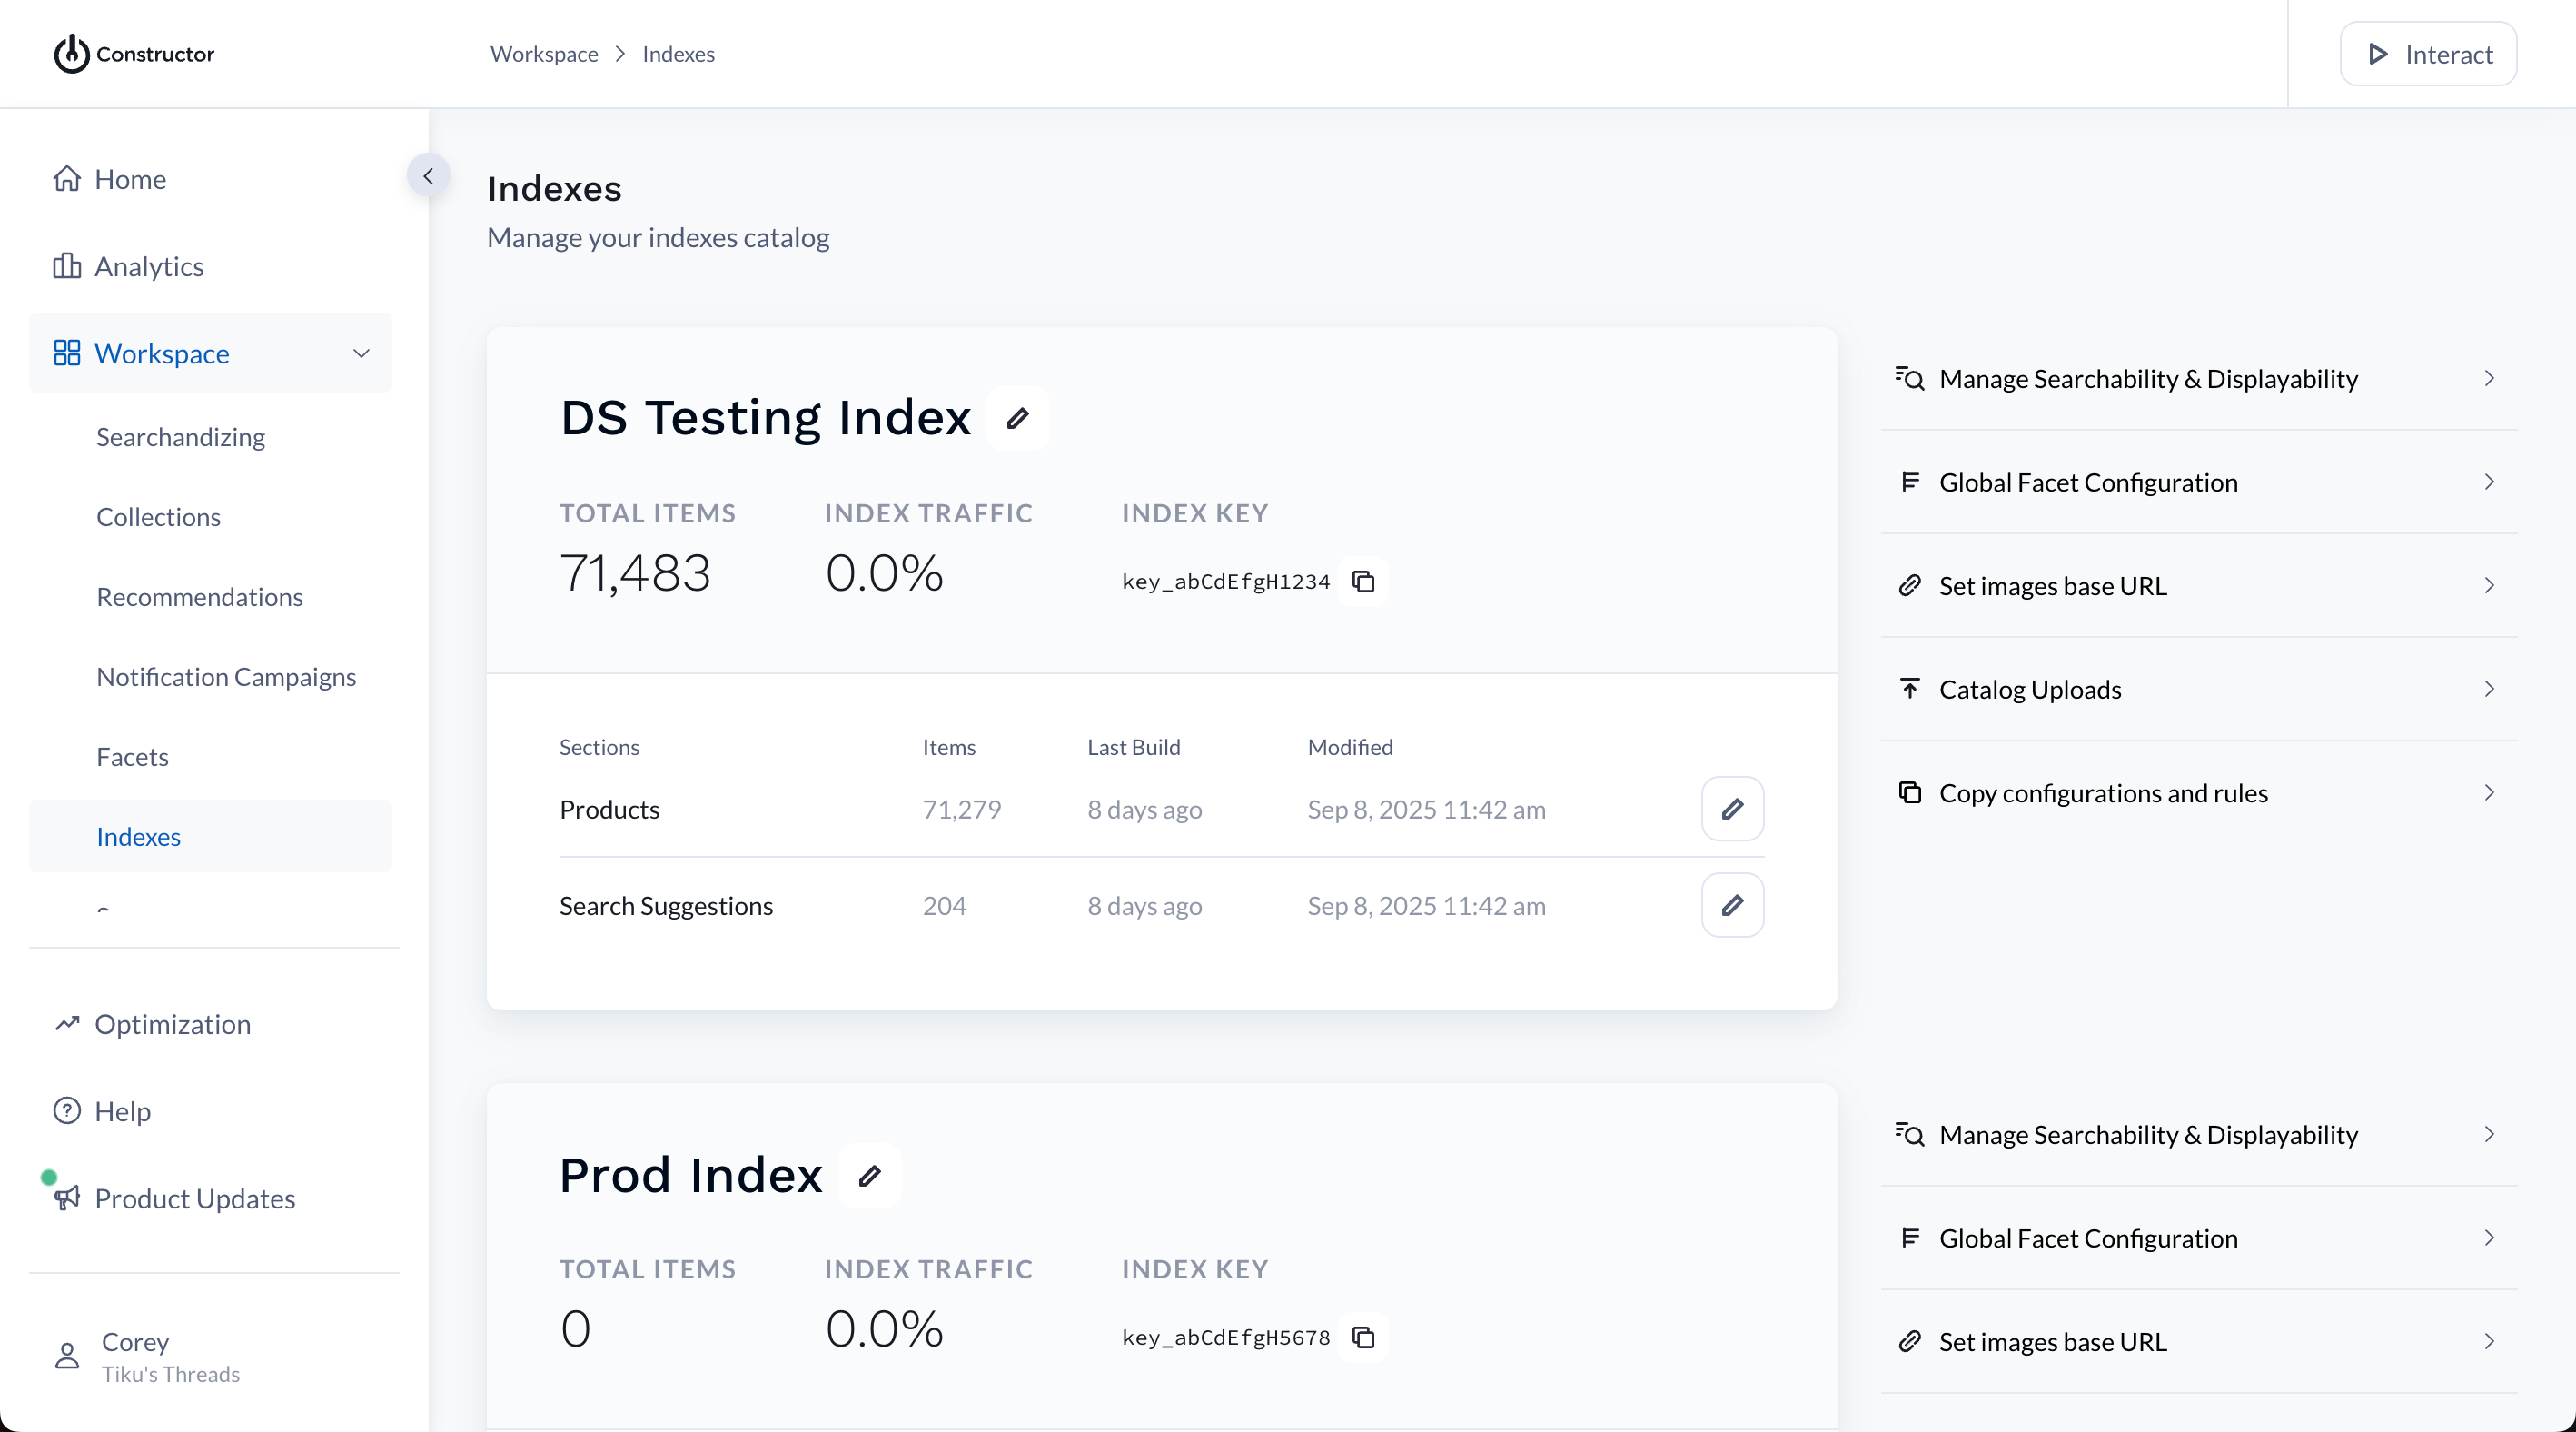Copy the DS Testing Index key

[x=1364, y=581]
